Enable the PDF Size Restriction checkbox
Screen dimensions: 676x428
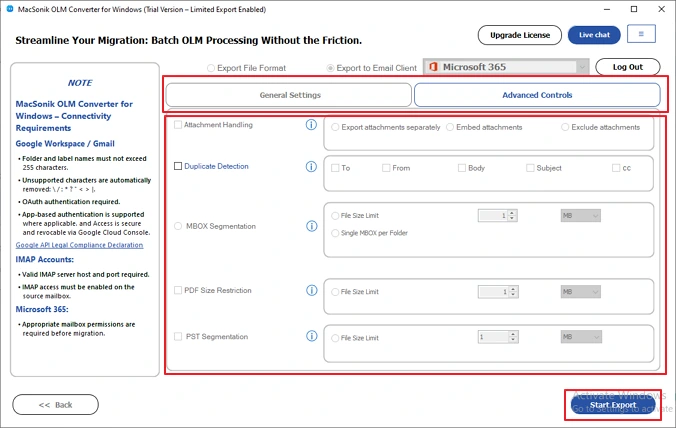click(x=178, y=290)
